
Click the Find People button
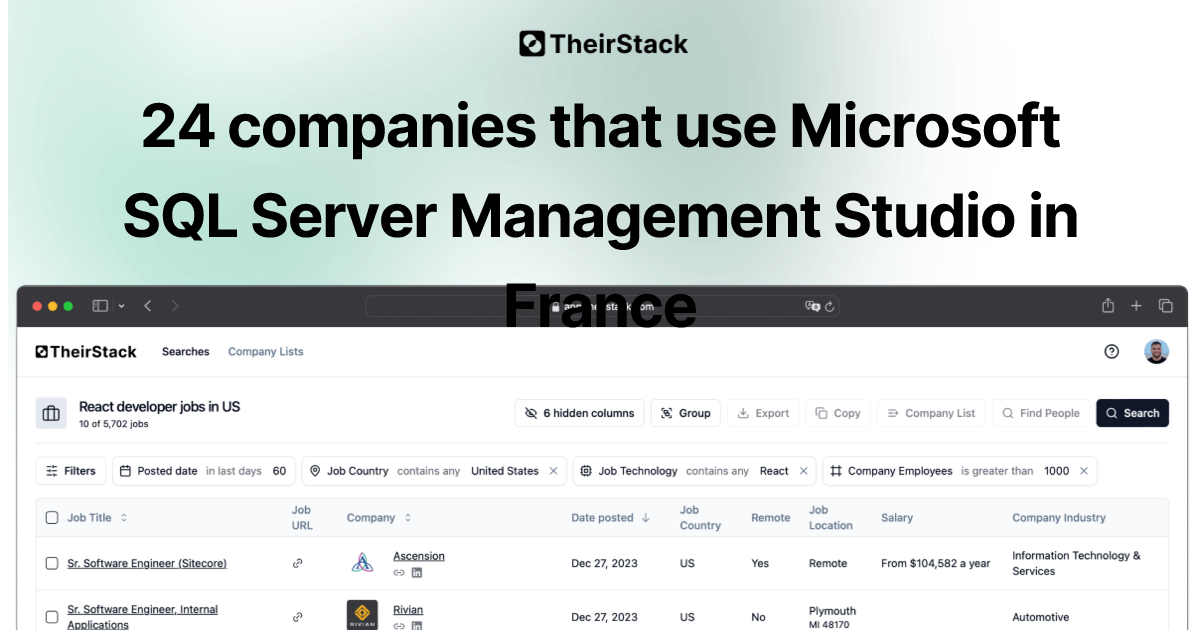coord(1041,413)
